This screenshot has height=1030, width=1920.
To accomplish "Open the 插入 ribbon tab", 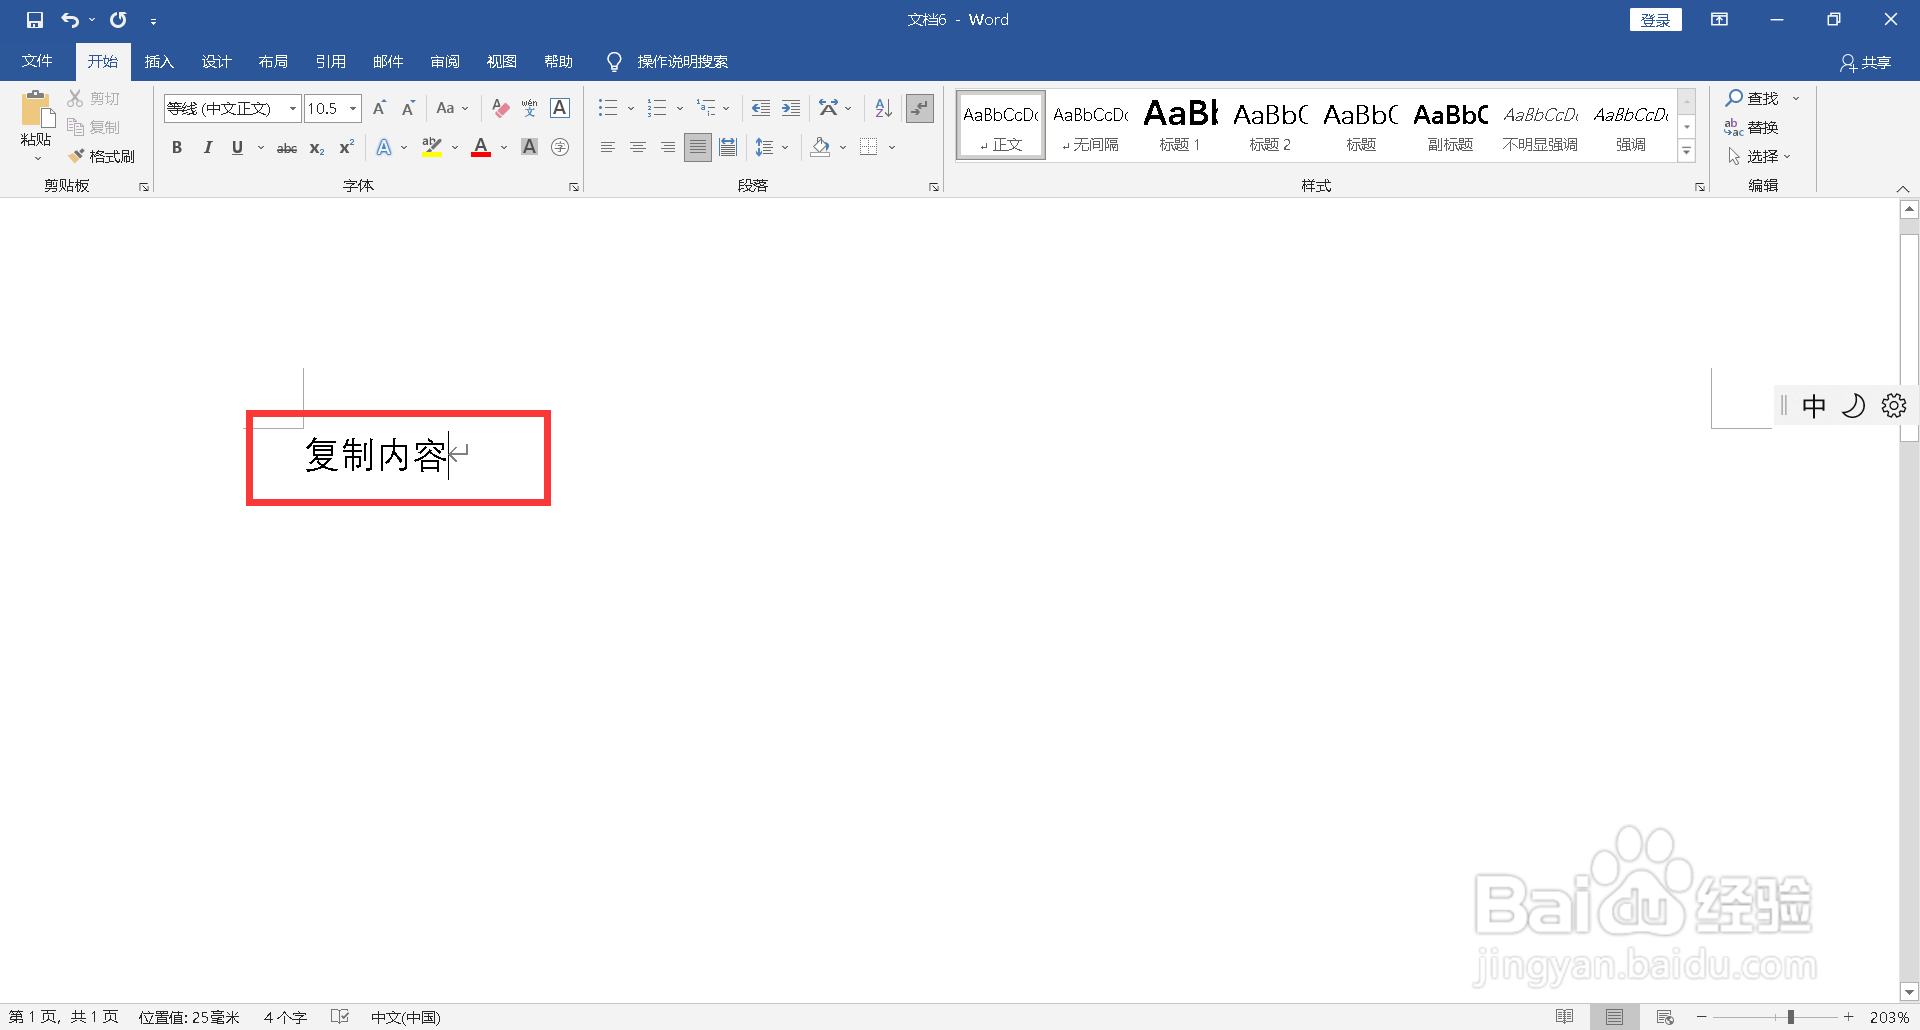I will [x=159, y=62].
